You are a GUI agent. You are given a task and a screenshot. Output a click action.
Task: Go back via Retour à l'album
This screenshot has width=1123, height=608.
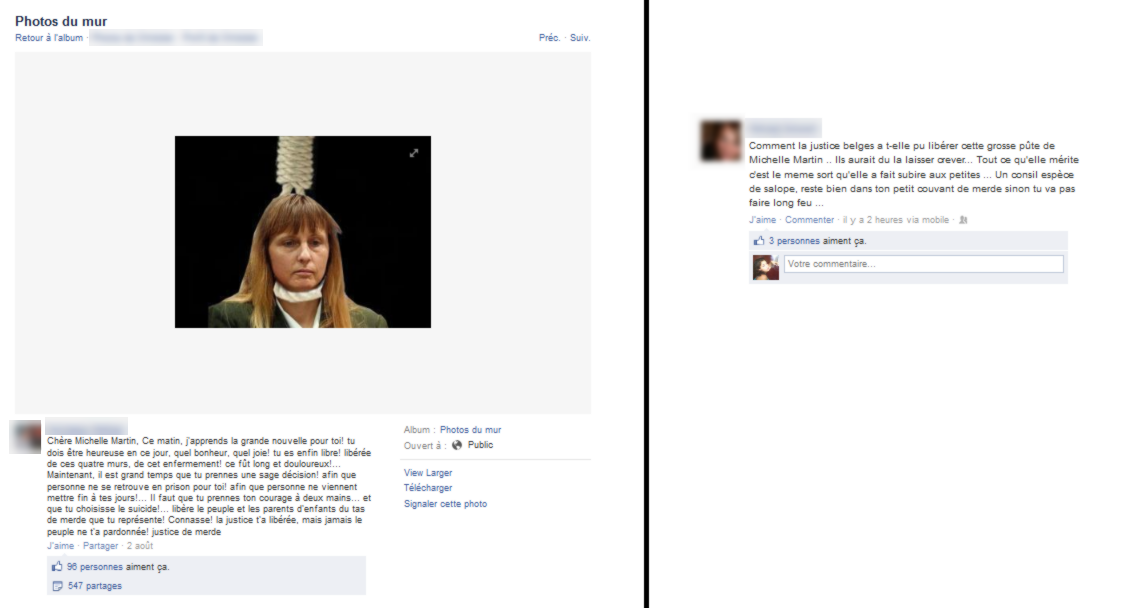pos(49,38)
